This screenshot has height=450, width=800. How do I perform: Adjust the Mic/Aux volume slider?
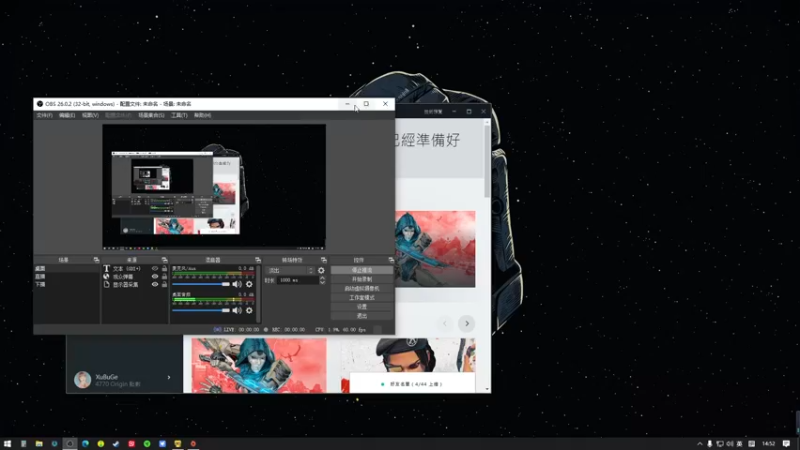201,284
